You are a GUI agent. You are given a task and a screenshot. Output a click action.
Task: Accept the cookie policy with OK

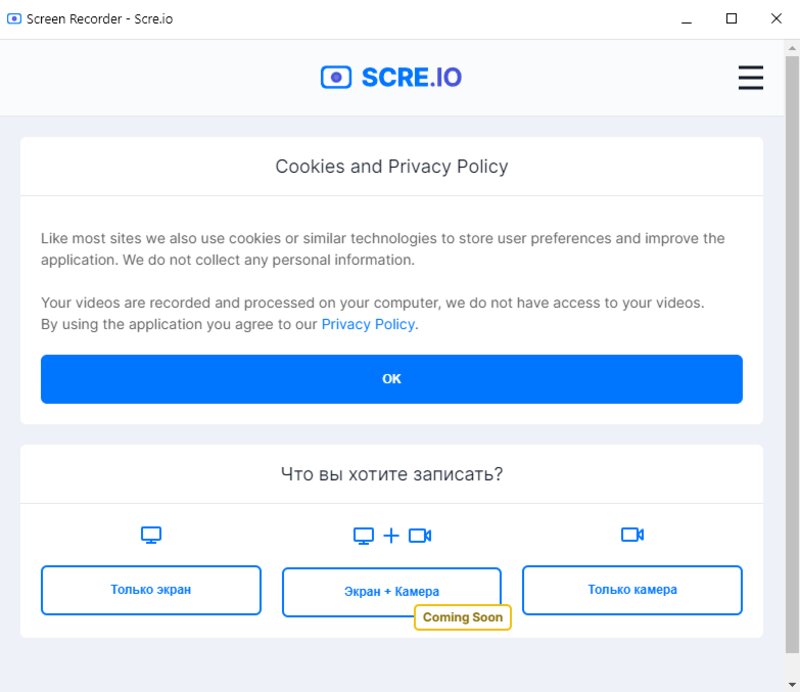[391, 378]
